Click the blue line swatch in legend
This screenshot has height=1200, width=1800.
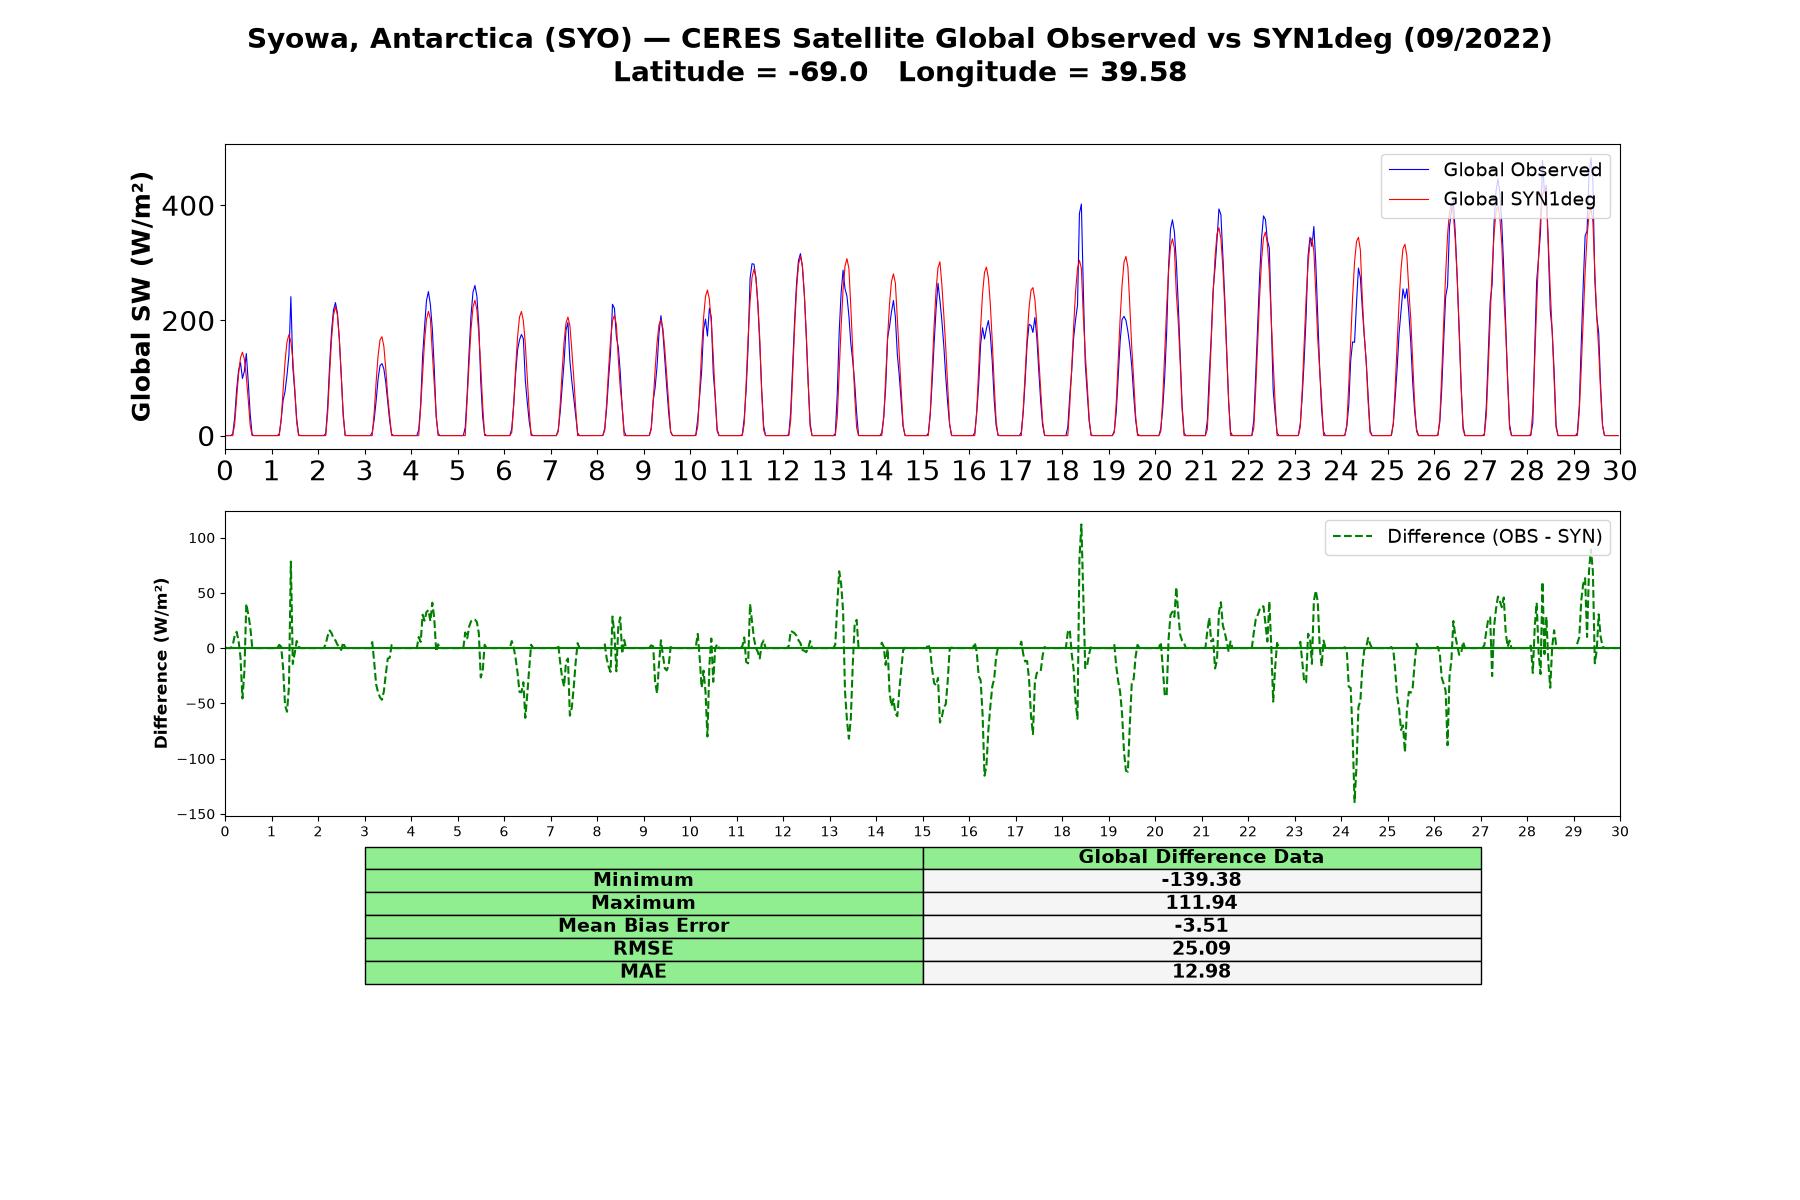pos(1409,171)
